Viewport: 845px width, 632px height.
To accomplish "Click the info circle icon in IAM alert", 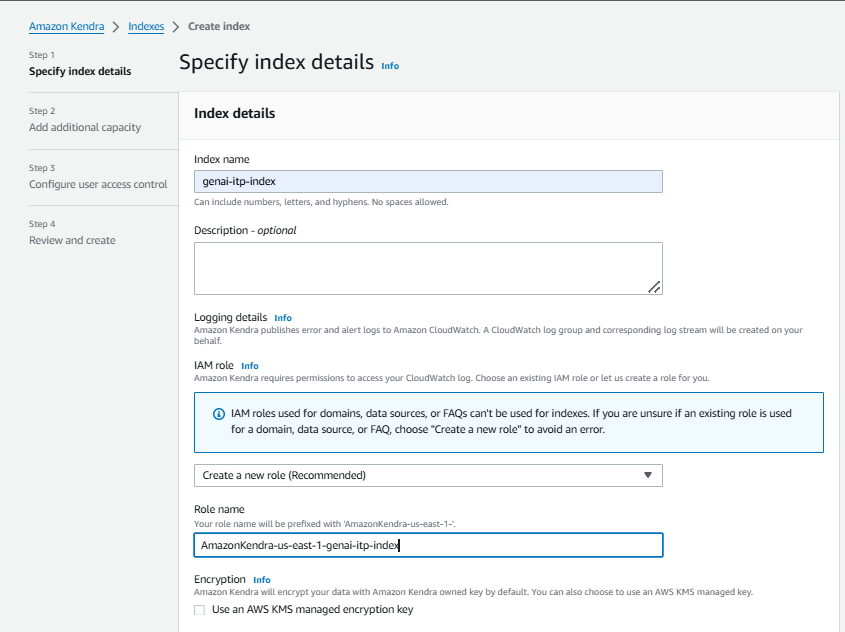I will coord(219,414).
